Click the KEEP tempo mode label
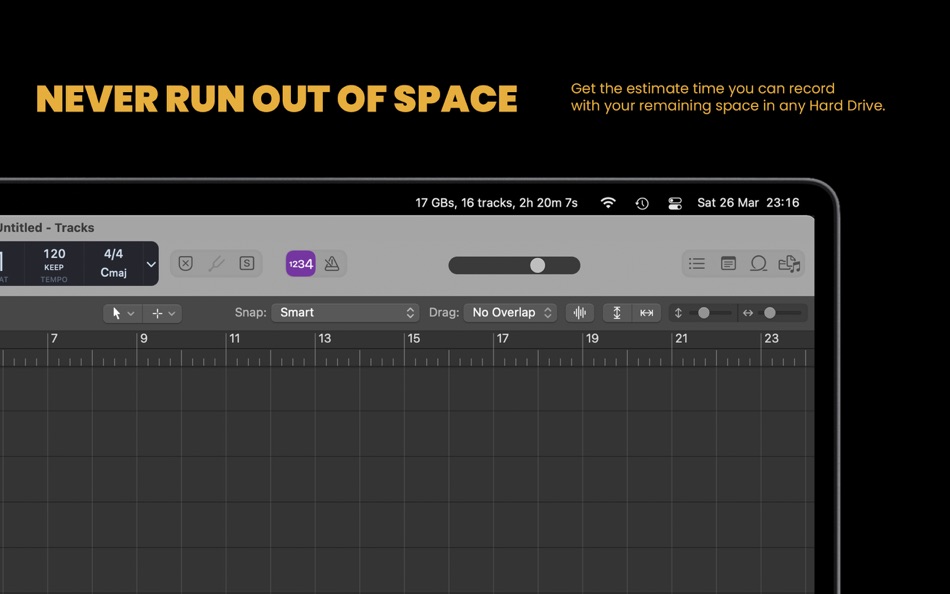This screenshot has height=594, width=950. pos(54,267)
